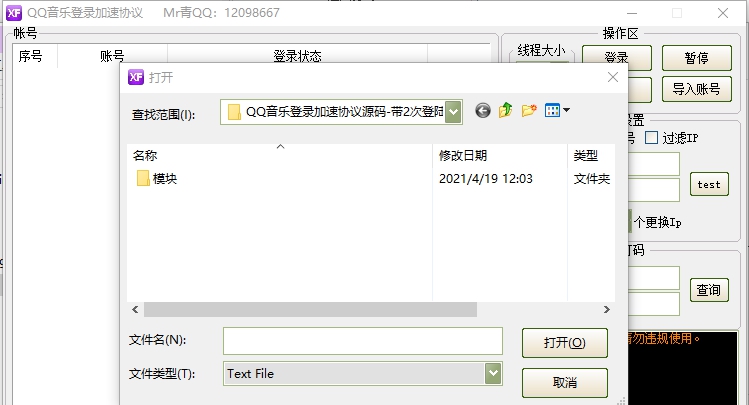Select the 模块 folder icon
The height and width of the screenshot is (405, 749).
[143, 178]
